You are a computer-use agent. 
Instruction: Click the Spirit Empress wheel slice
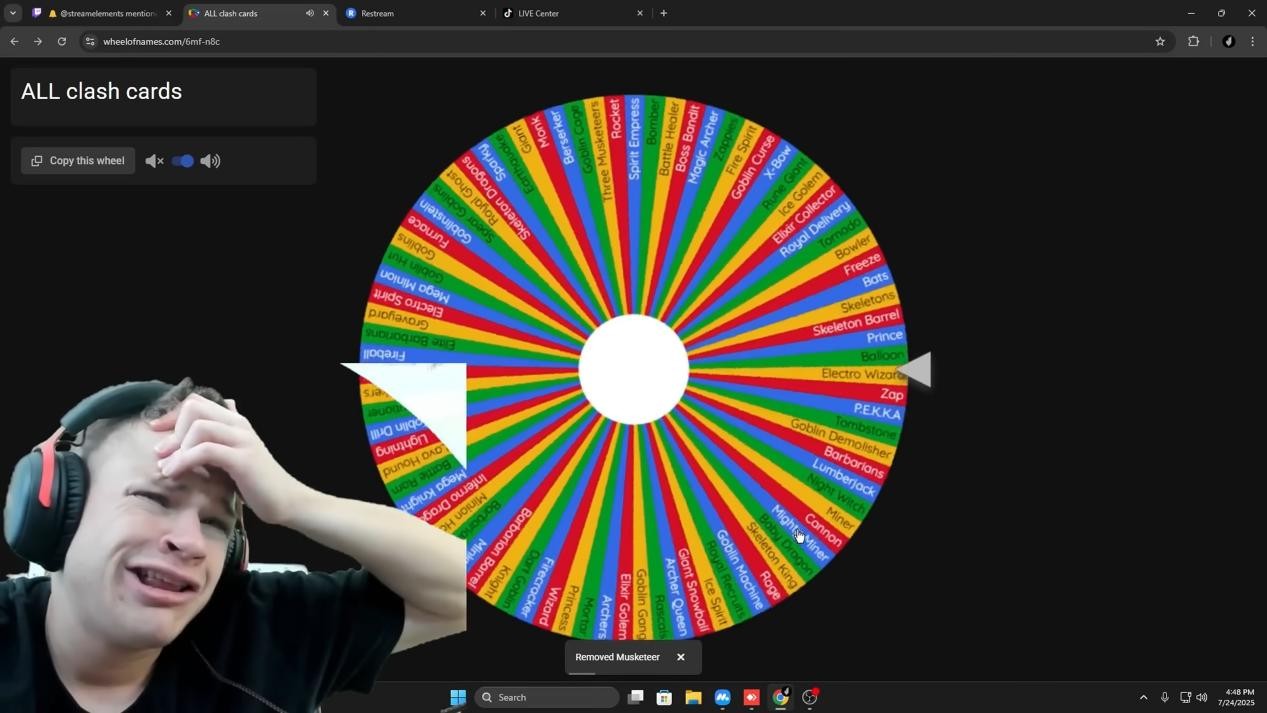coord(634,138)
